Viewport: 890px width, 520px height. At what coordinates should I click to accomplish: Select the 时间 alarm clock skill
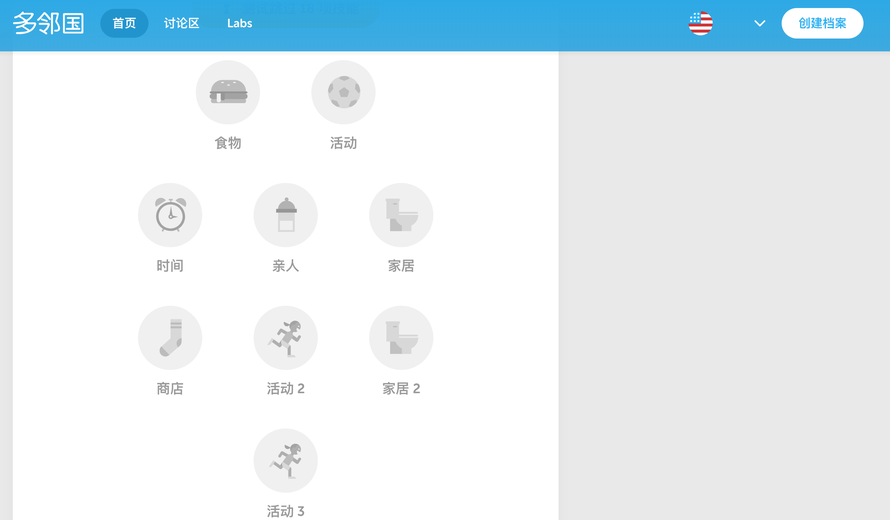170,215
